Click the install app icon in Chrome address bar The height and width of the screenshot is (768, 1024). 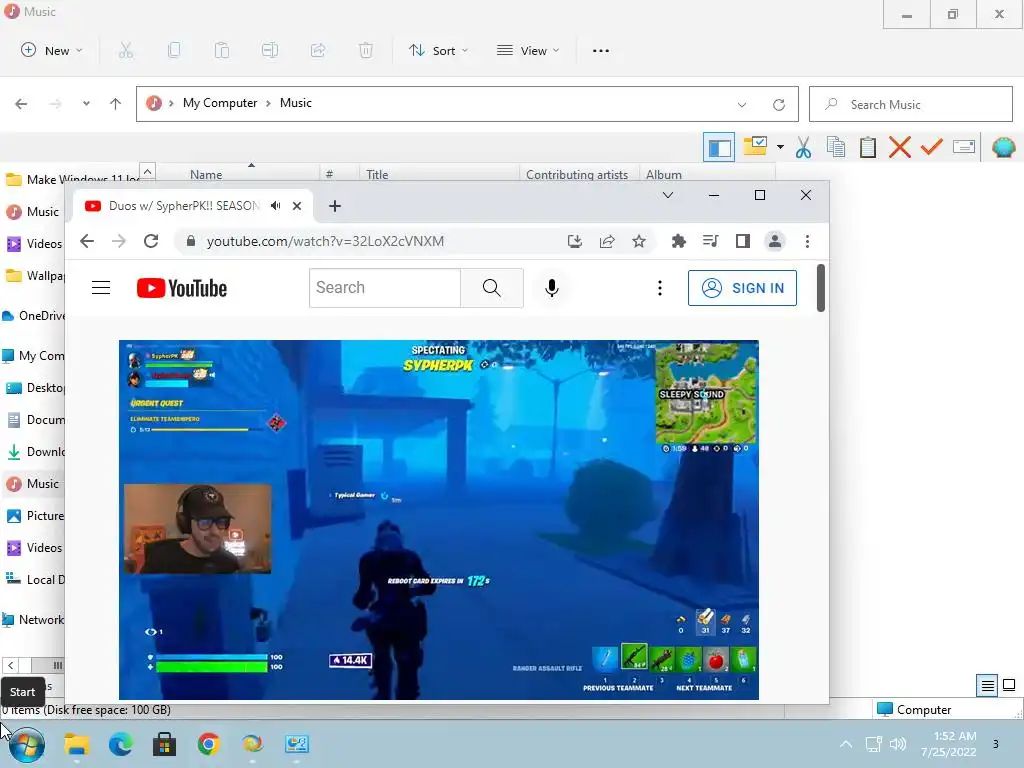[x=574, y=242]
